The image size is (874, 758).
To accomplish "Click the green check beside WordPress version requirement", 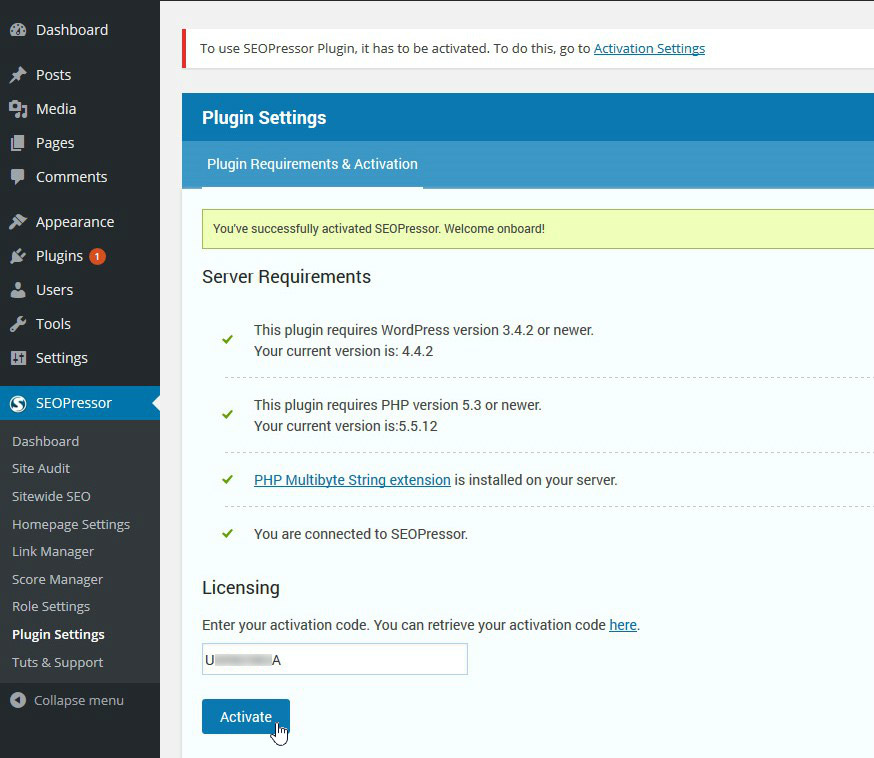I will (x=227, y=339).
